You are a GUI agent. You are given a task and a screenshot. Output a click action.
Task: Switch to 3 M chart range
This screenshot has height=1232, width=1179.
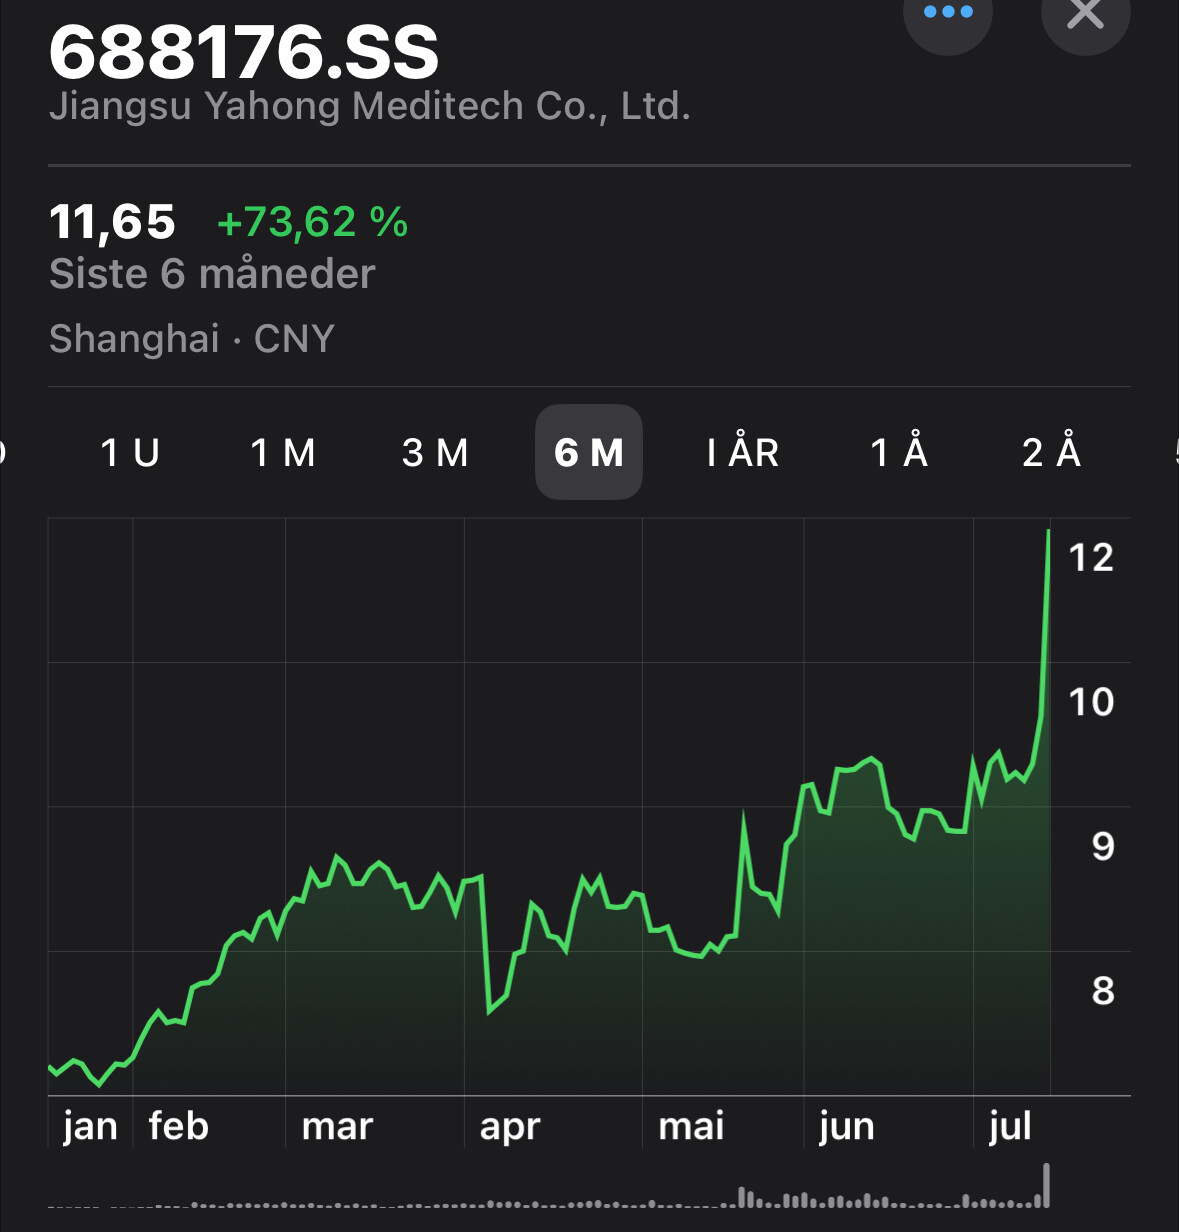click(x=435, y=453)
